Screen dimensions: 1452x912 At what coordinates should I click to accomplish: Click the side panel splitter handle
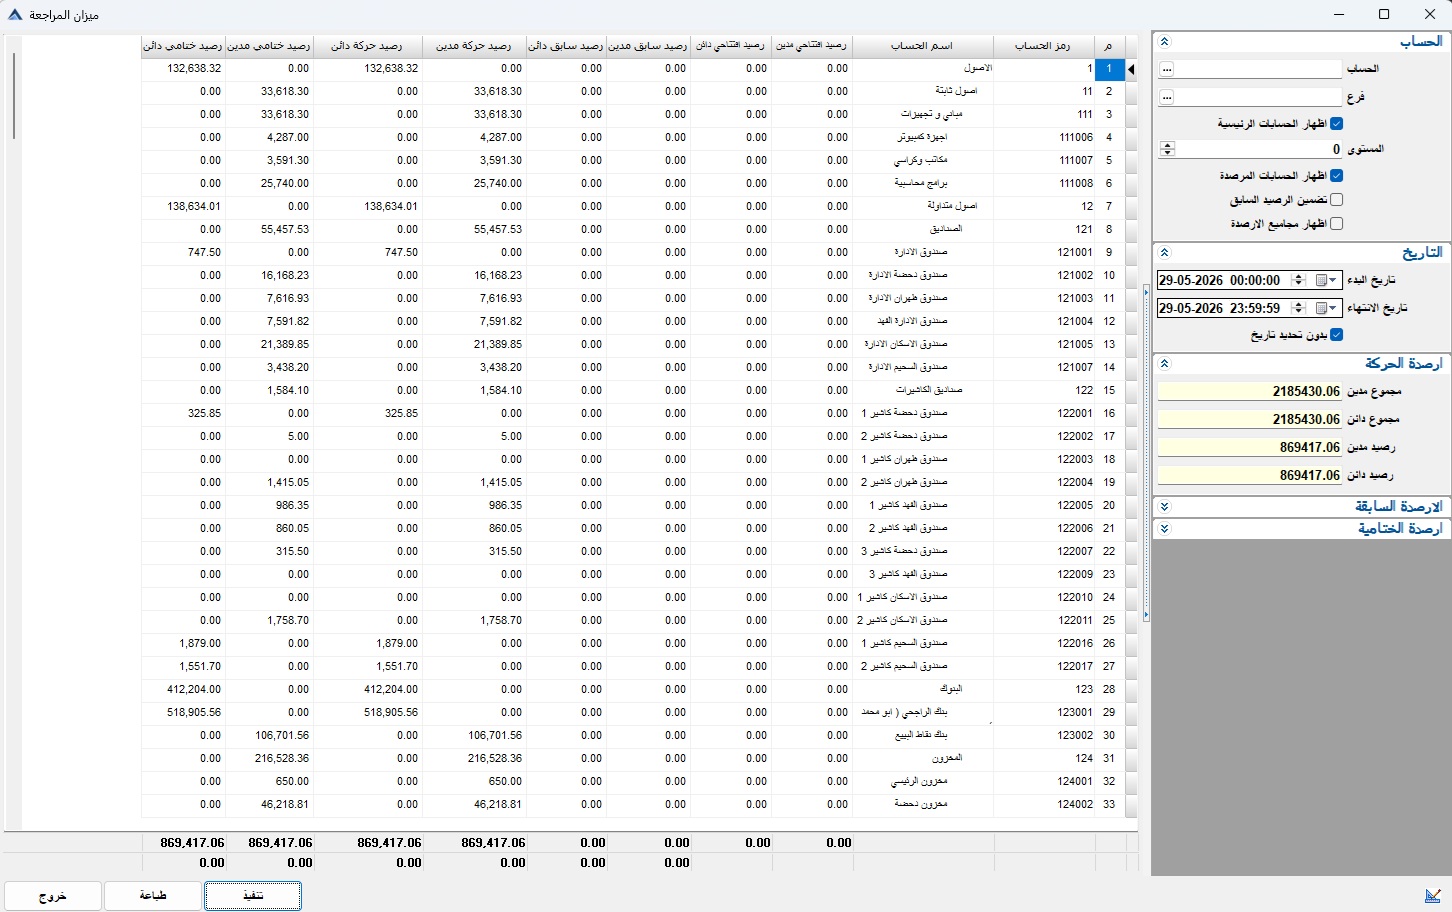(1146, 453)
